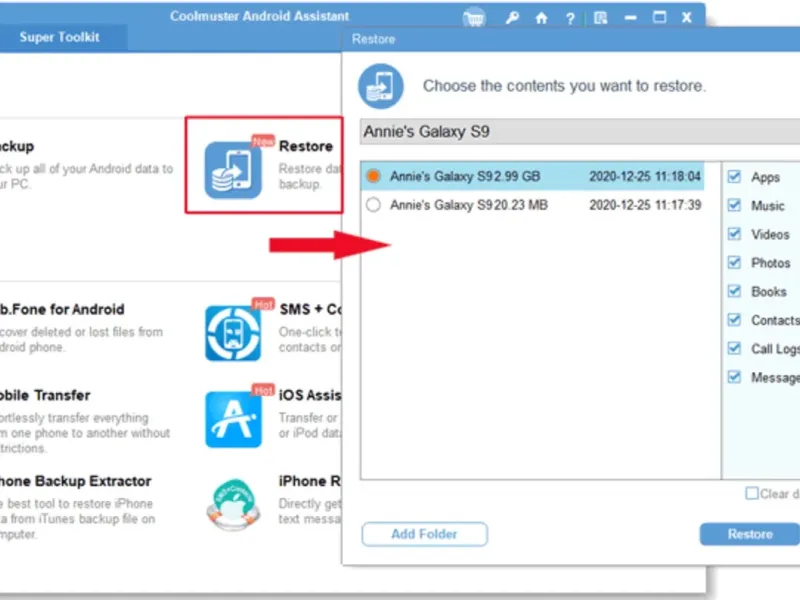Click the Backup heading in Super Toolkit

[x=17, y=146]
